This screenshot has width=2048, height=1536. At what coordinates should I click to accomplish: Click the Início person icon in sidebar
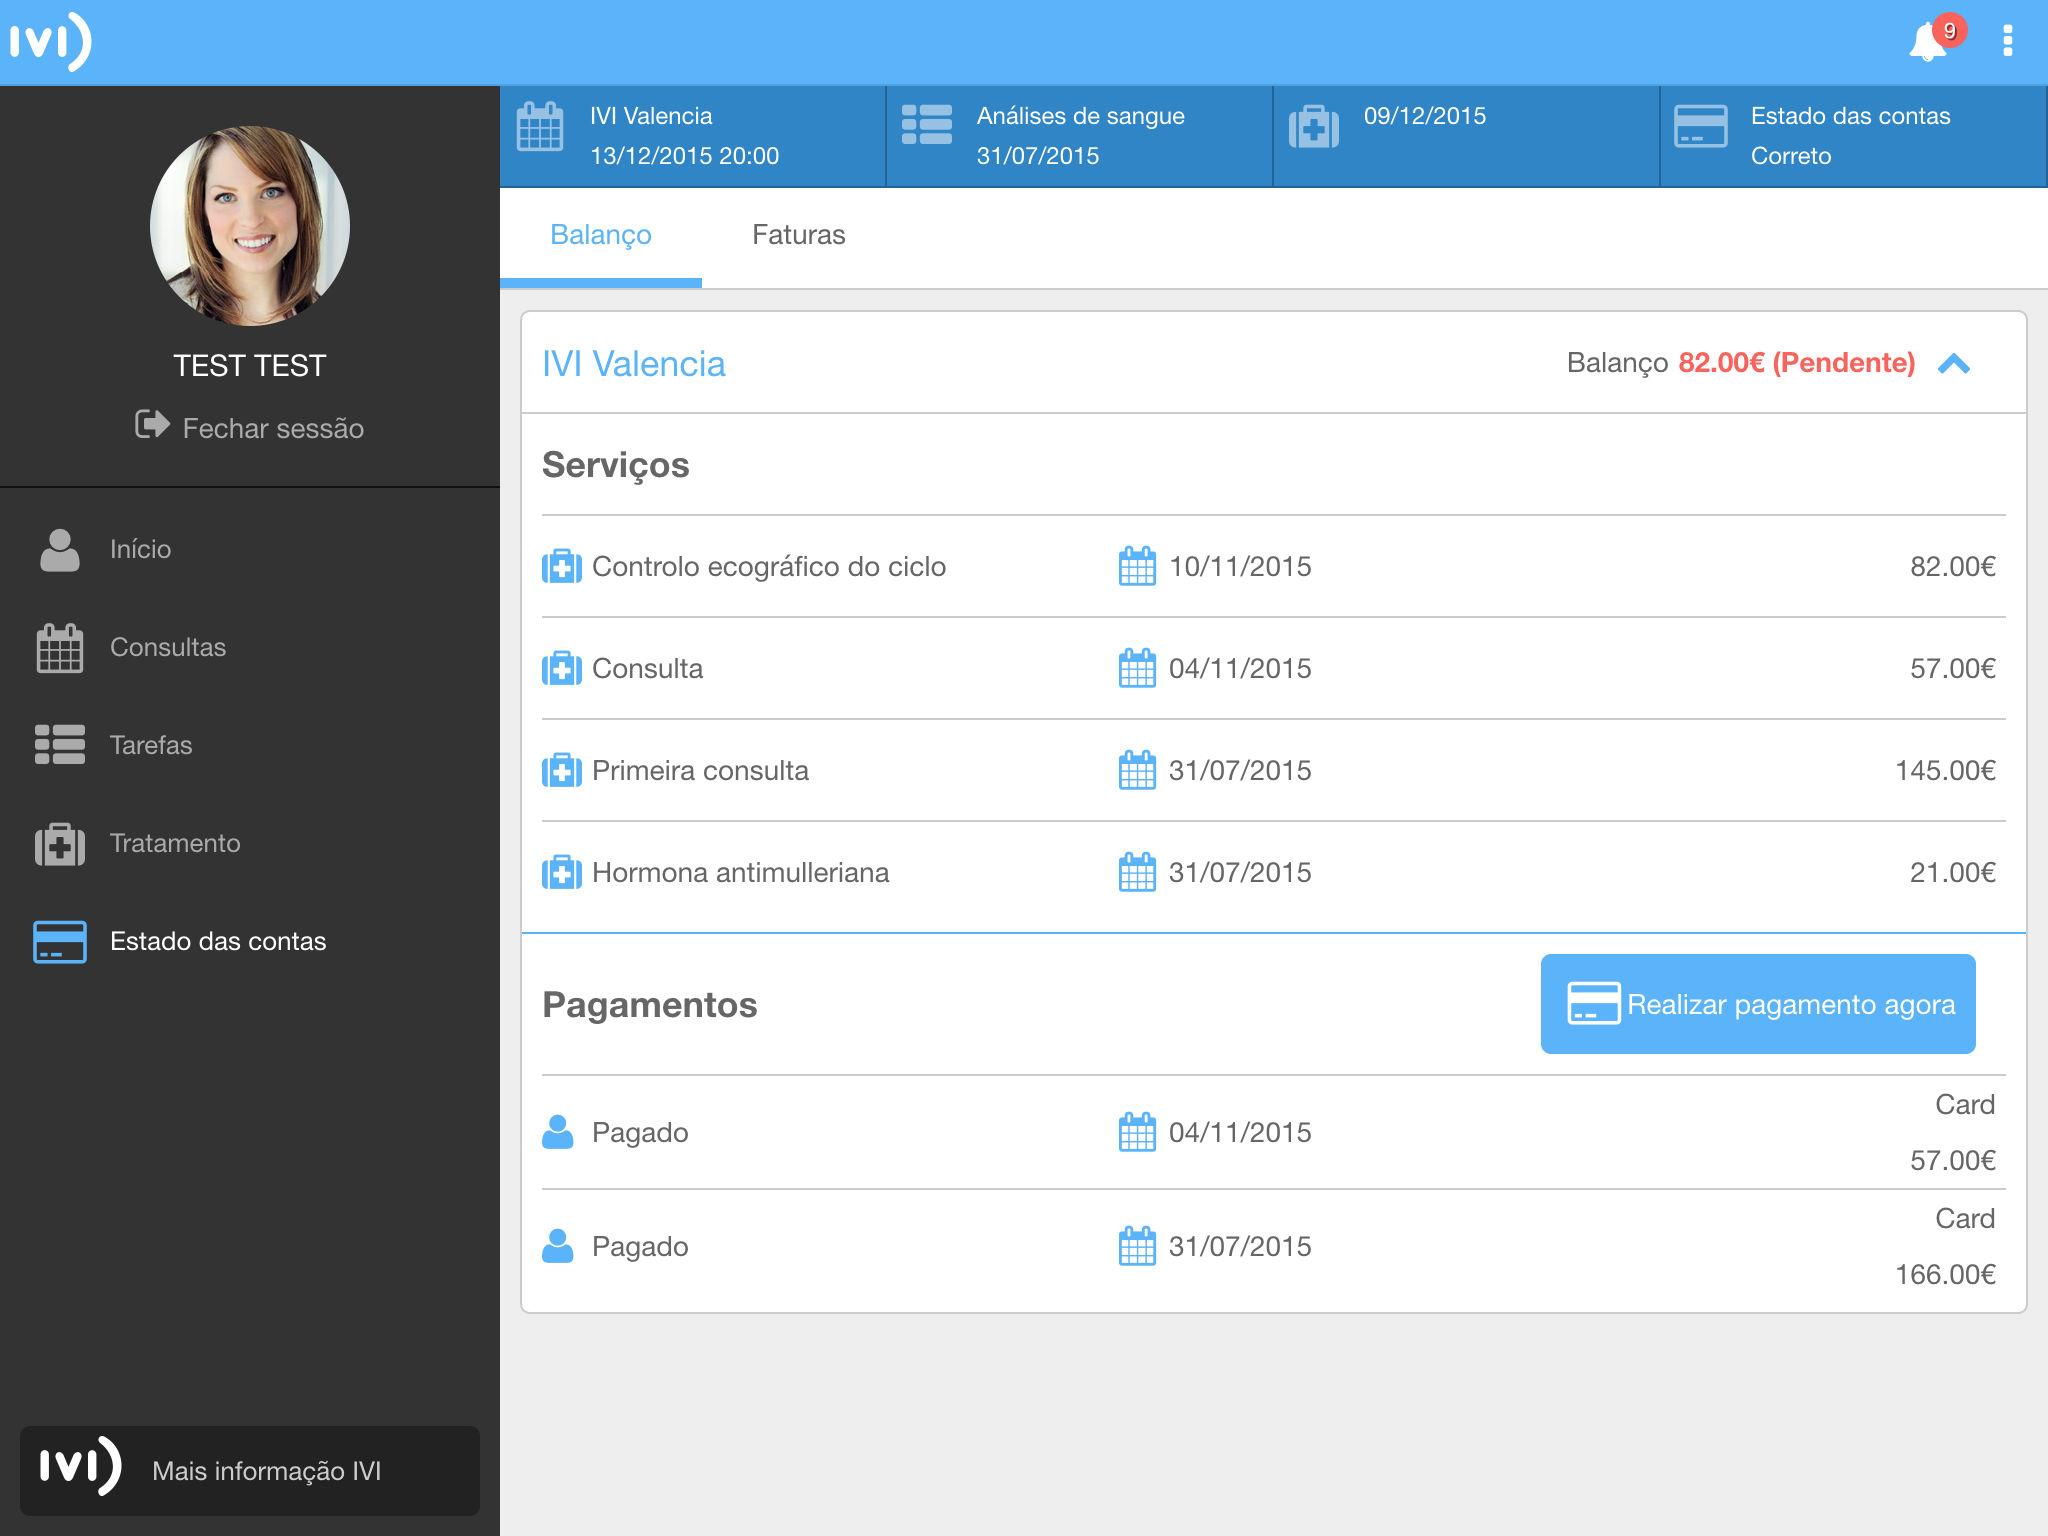pos(59,550)
